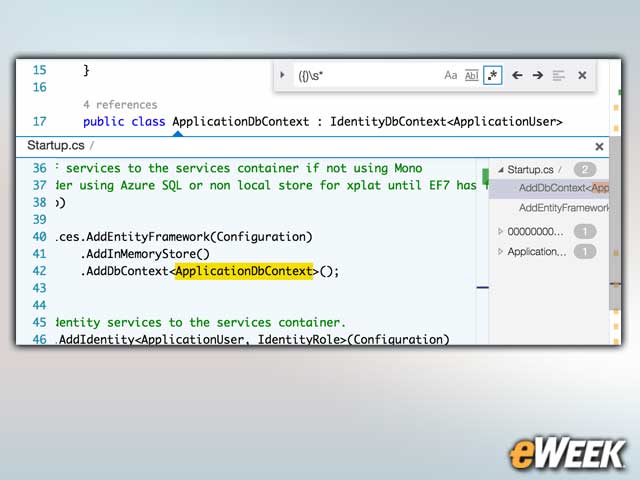Close the find widget
640x480 pixels.
pos(582,76)
